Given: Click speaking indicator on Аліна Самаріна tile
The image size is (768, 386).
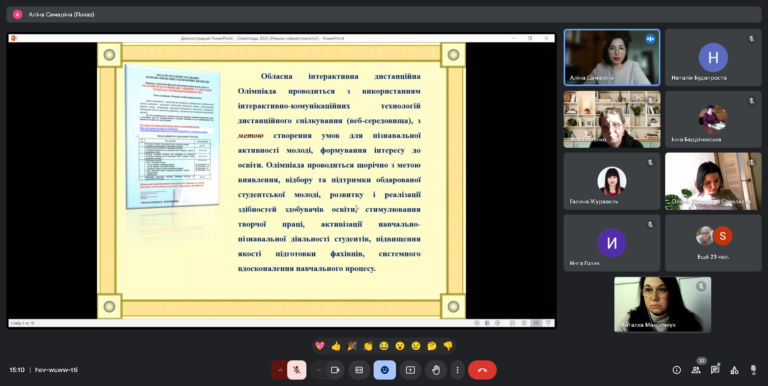Looking at the screenshot, I should tap(650, 39).
